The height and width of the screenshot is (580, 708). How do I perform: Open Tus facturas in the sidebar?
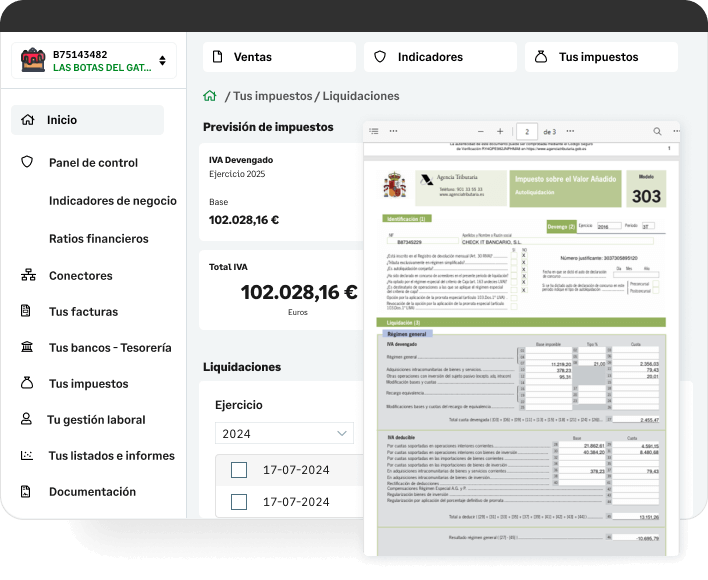(83, 312)
